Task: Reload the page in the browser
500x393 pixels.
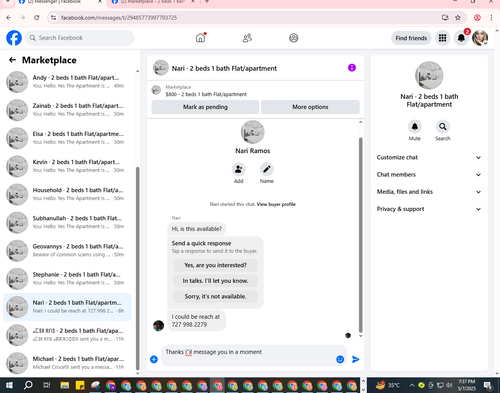Action: (37, 18)
